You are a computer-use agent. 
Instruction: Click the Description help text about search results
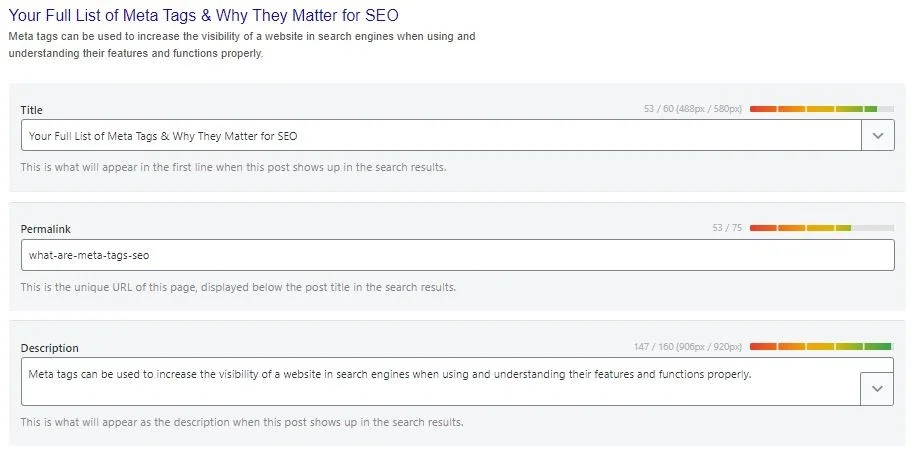click(x=242, y=421)
